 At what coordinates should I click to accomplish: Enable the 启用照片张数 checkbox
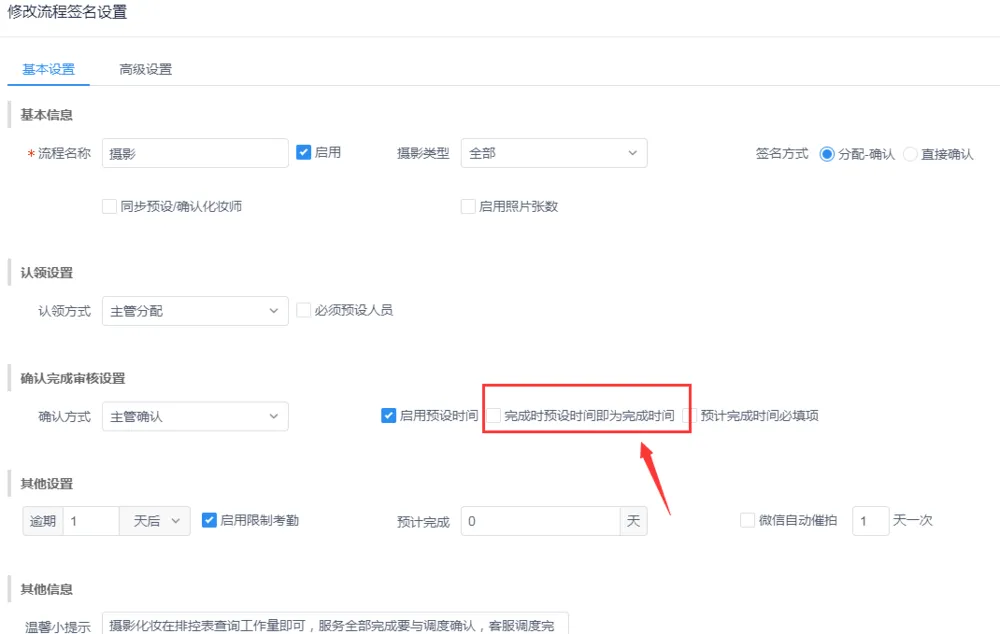click(x=468, y=206)
